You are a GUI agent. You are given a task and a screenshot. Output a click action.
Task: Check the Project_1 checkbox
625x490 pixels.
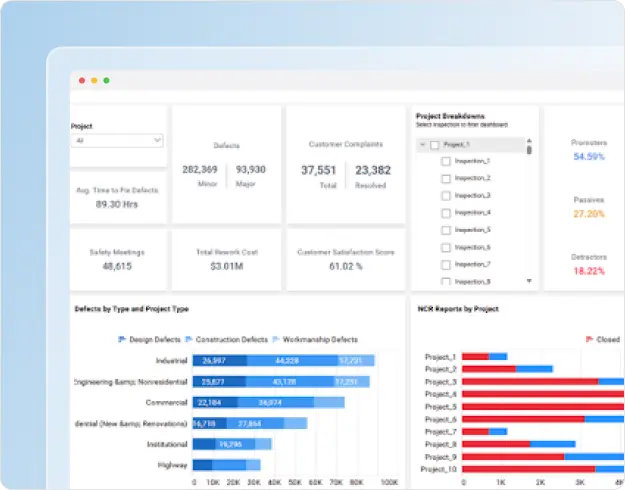(435, 145)
